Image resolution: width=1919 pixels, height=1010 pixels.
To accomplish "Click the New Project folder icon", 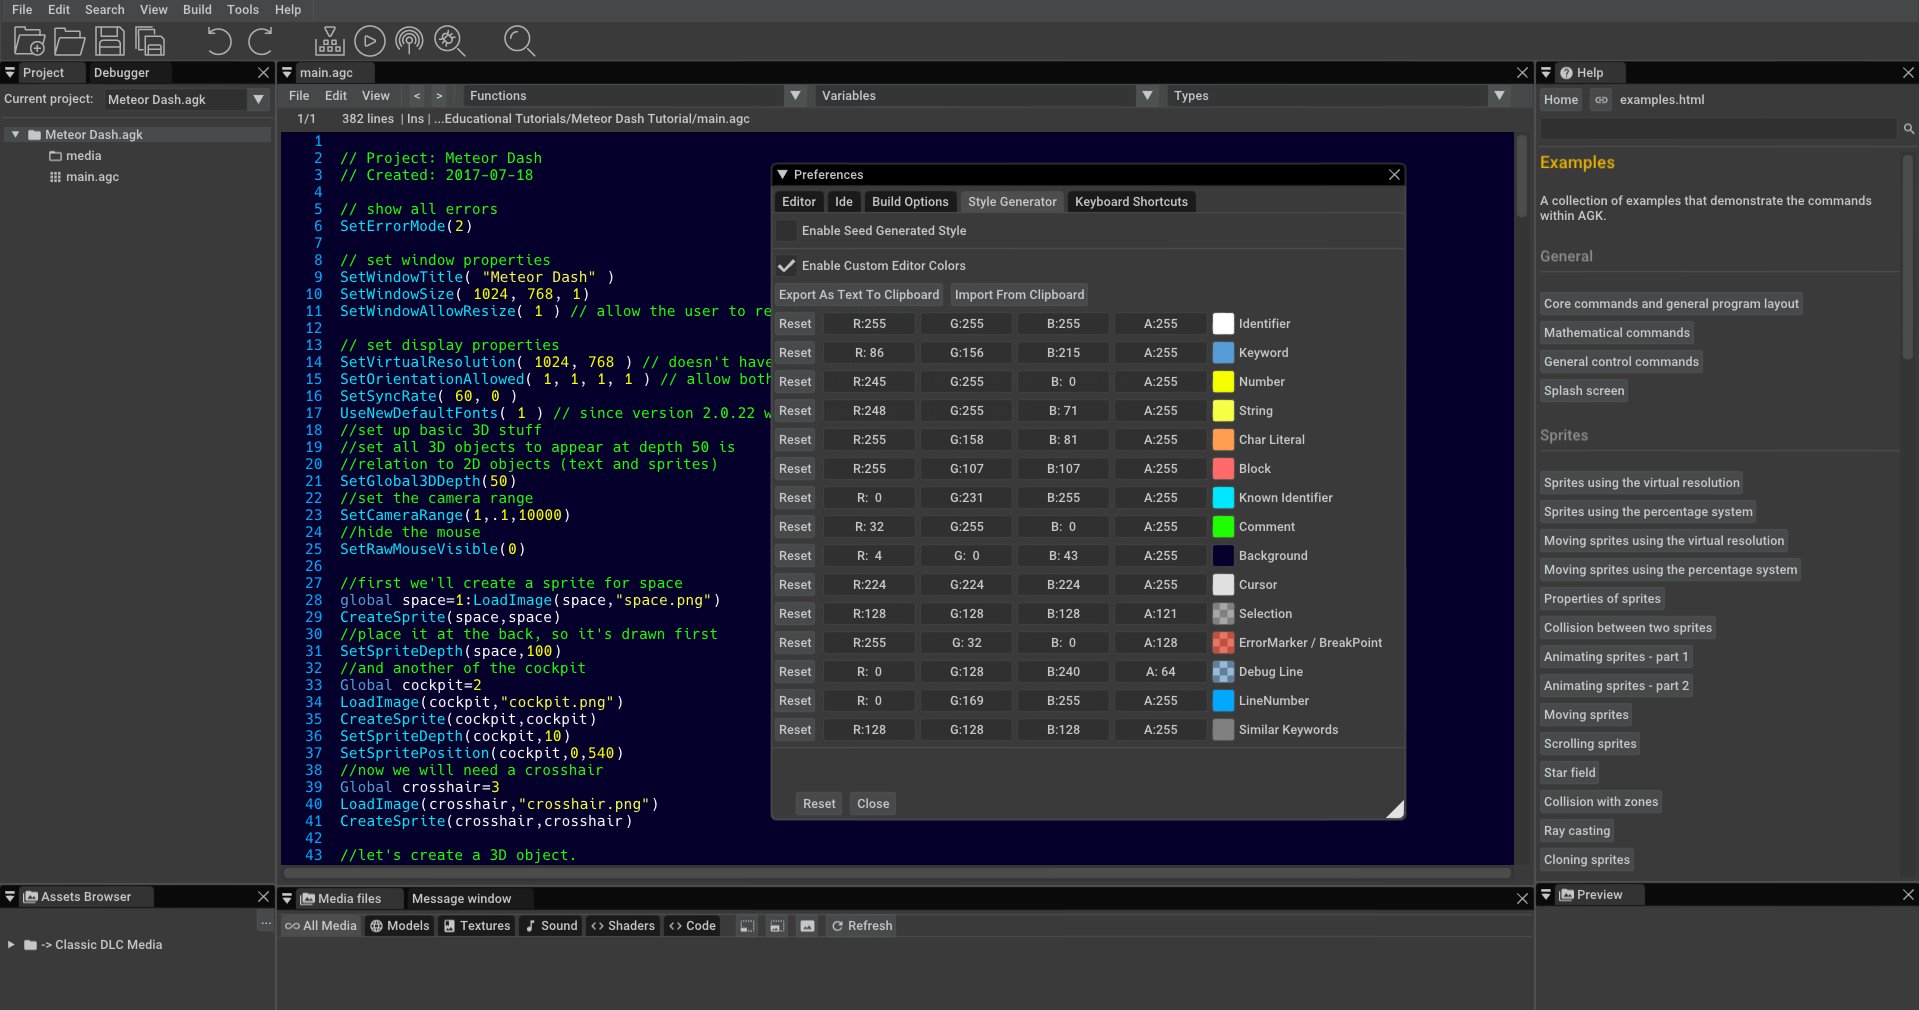I will 29,41.
